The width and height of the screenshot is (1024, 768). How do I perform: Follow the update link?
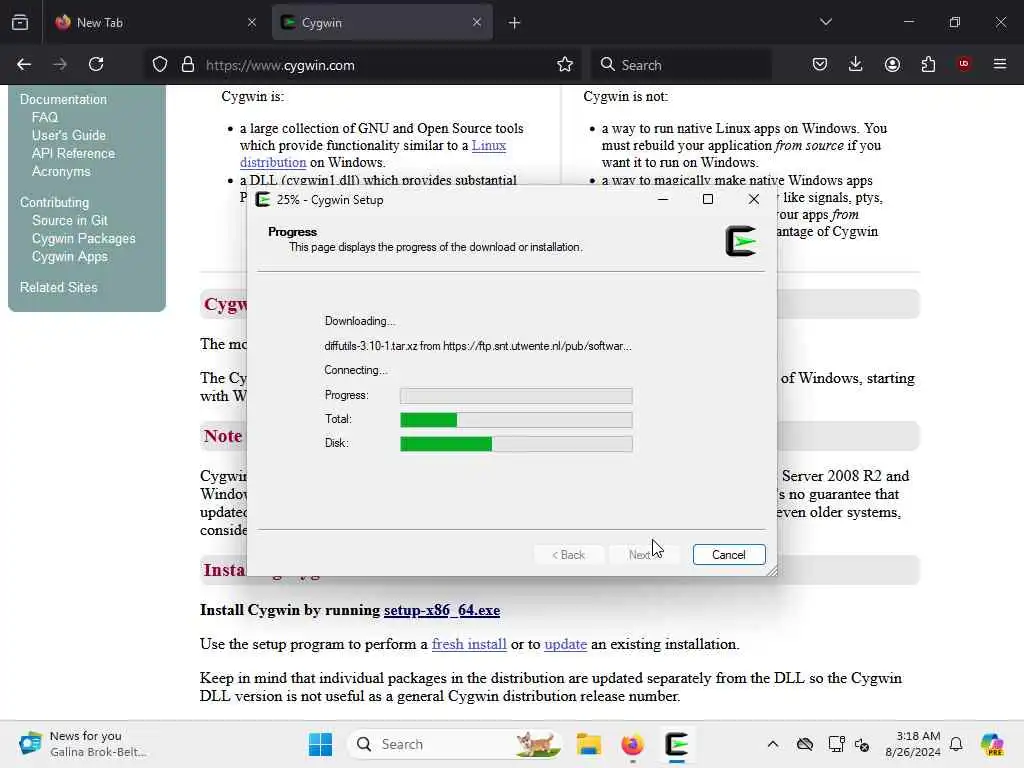tap(565, 644)
